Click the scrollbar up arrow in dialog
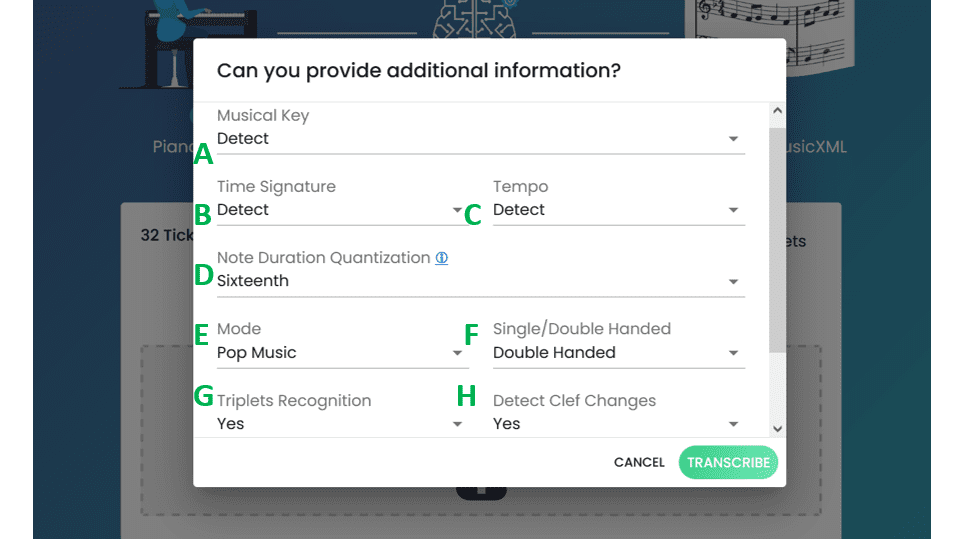 pos(777,110)
